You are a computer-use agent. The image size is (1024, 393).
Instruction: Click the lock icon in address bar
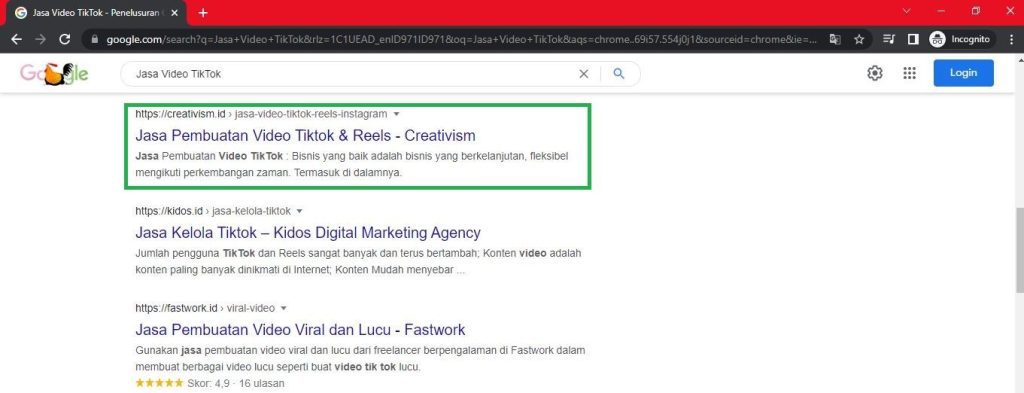[95, 39]
